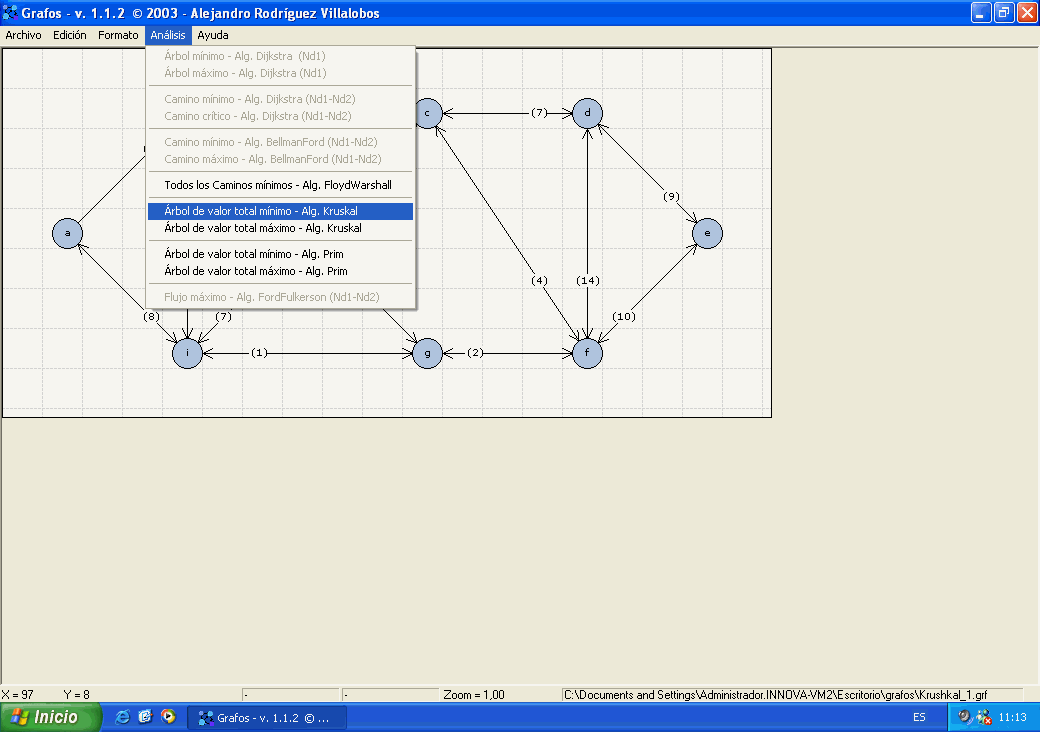1040x732 pixels.
Task: Open the Ayuda menu
Action: 212,35
